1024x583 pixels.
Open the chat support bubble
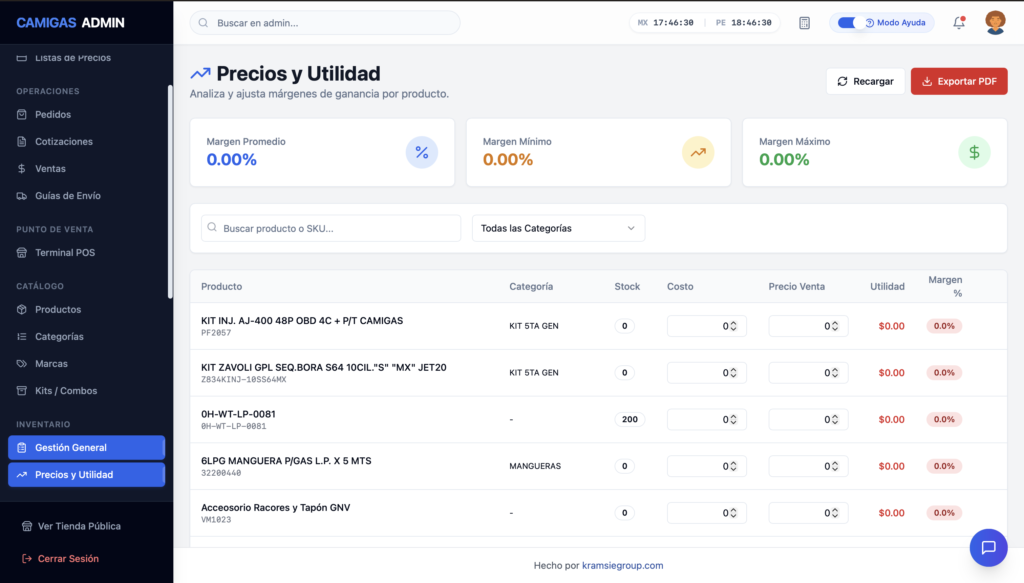[988, 547]
